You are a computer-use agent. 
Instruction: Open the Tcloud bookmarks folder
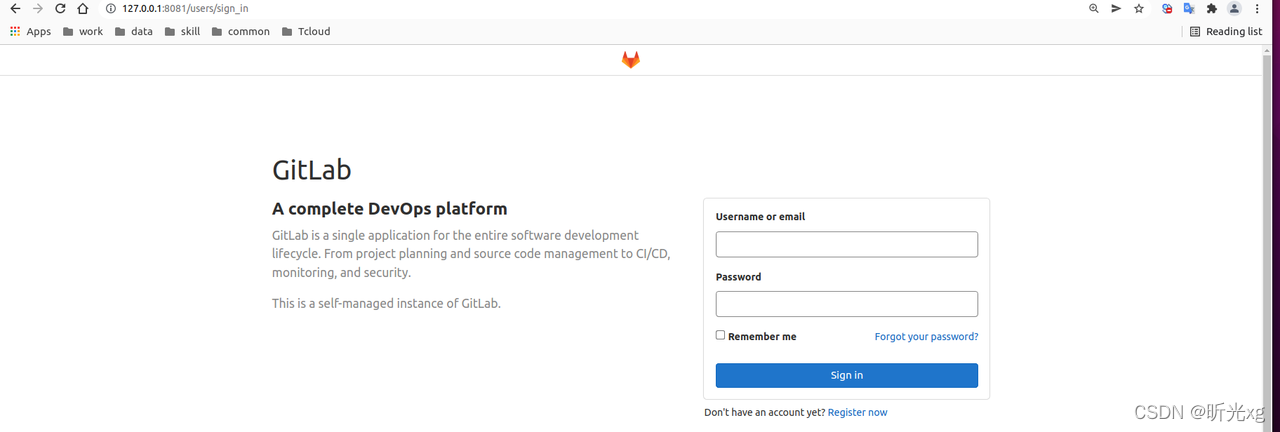306,31
